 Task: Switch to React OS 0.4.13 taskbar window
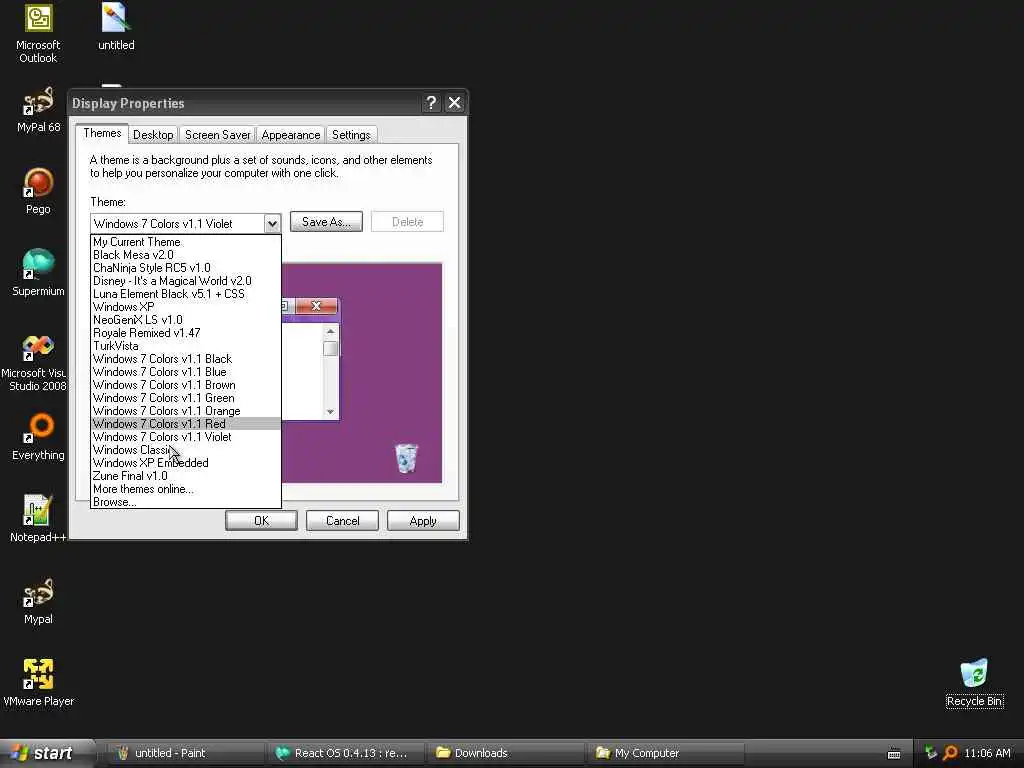tap(346, 753)
